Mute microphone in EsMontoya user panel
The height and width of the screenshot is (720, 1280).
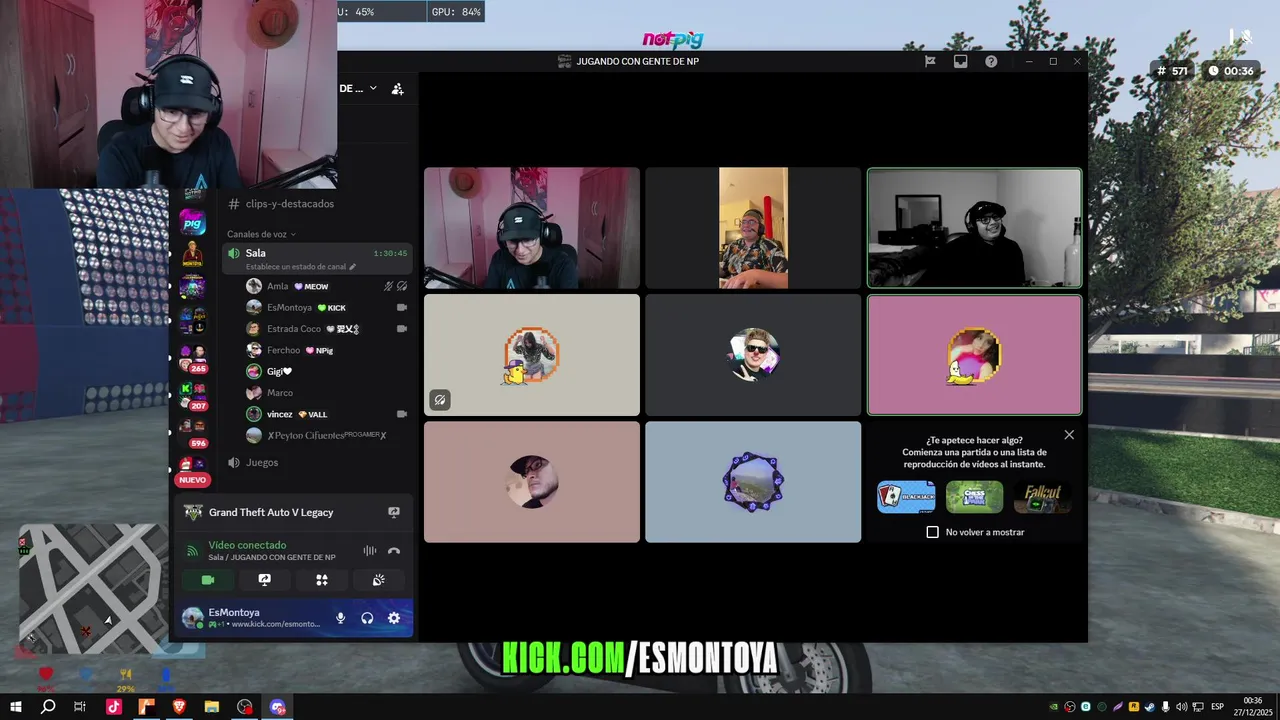[341, 618]
